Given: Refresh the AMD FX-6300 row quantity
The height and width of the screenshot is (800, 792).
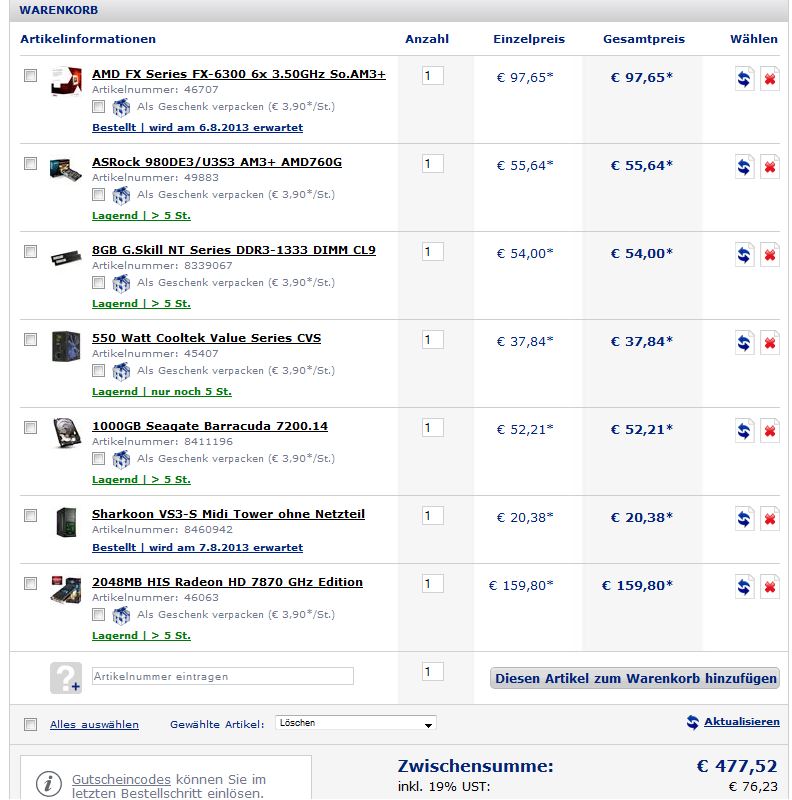Looking at the screenshot, I should point(744,78).
